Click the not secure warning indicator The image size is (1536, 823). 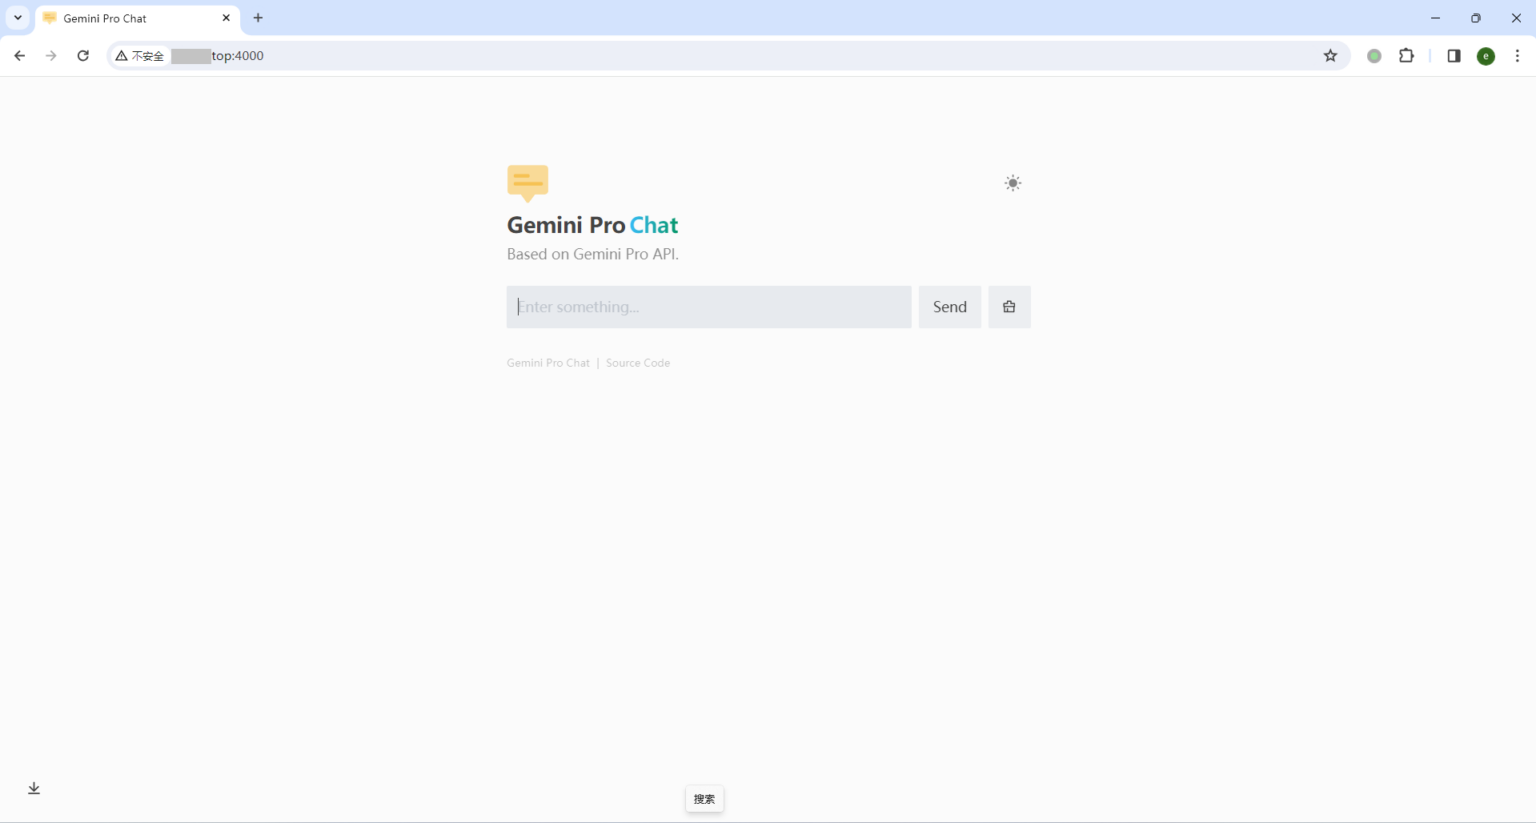pos(139,56)
